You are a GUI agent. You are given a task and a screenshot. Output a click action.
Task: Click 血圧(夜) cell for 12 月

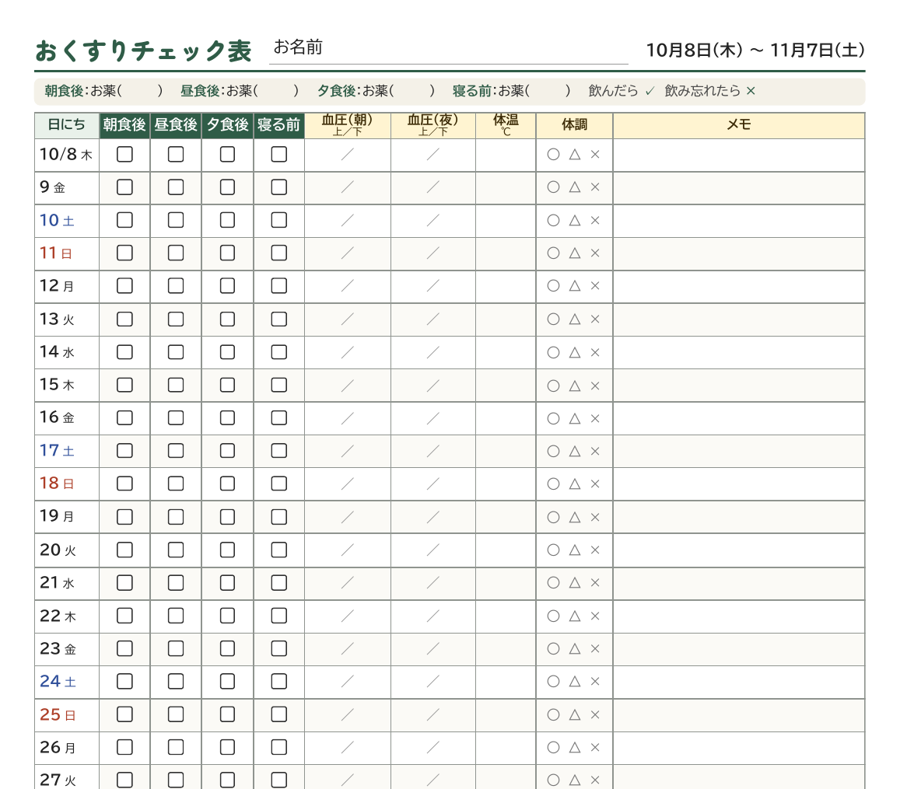pos(433,286)
